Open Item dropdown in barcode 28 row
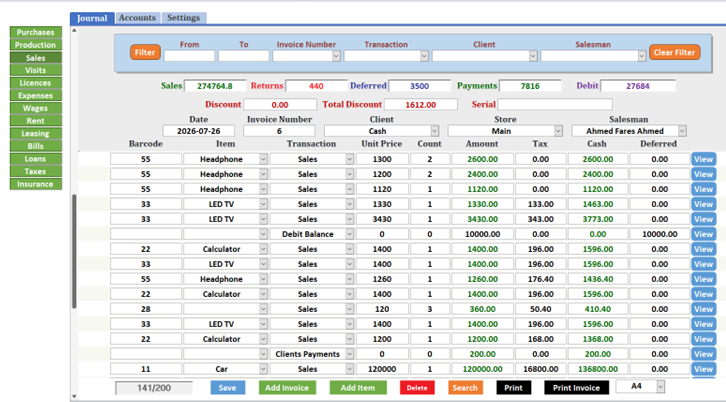 263,309
